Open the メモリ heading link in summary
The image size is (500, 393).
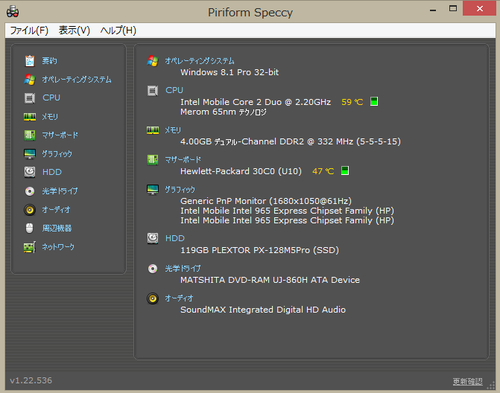pos(173,130)
